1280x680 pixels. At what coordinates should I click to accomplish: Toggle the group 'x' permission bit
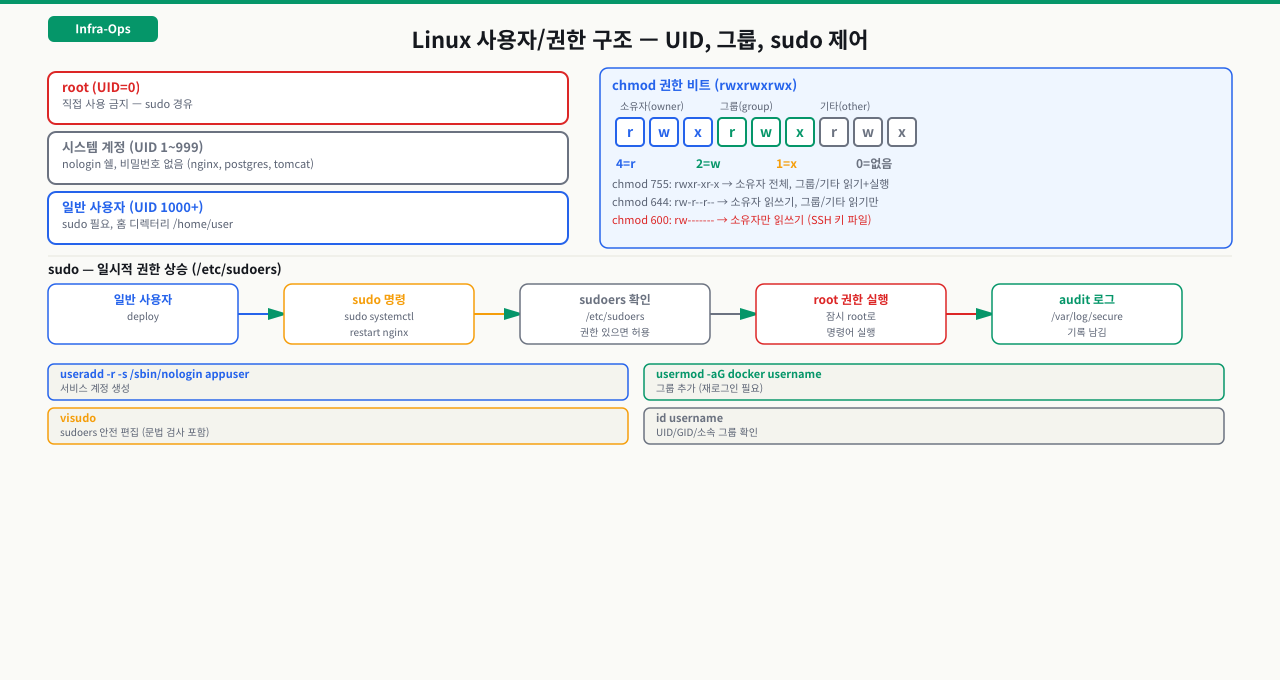pos(800,132)
